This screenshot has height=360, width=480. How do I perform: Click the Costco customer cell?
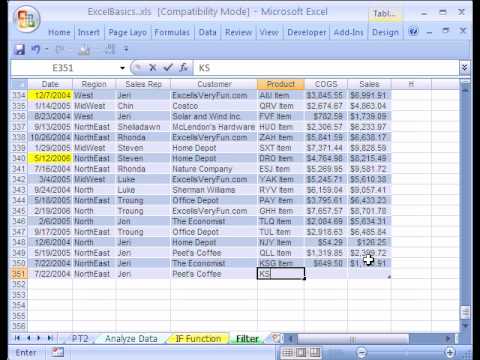coord(214,106)
